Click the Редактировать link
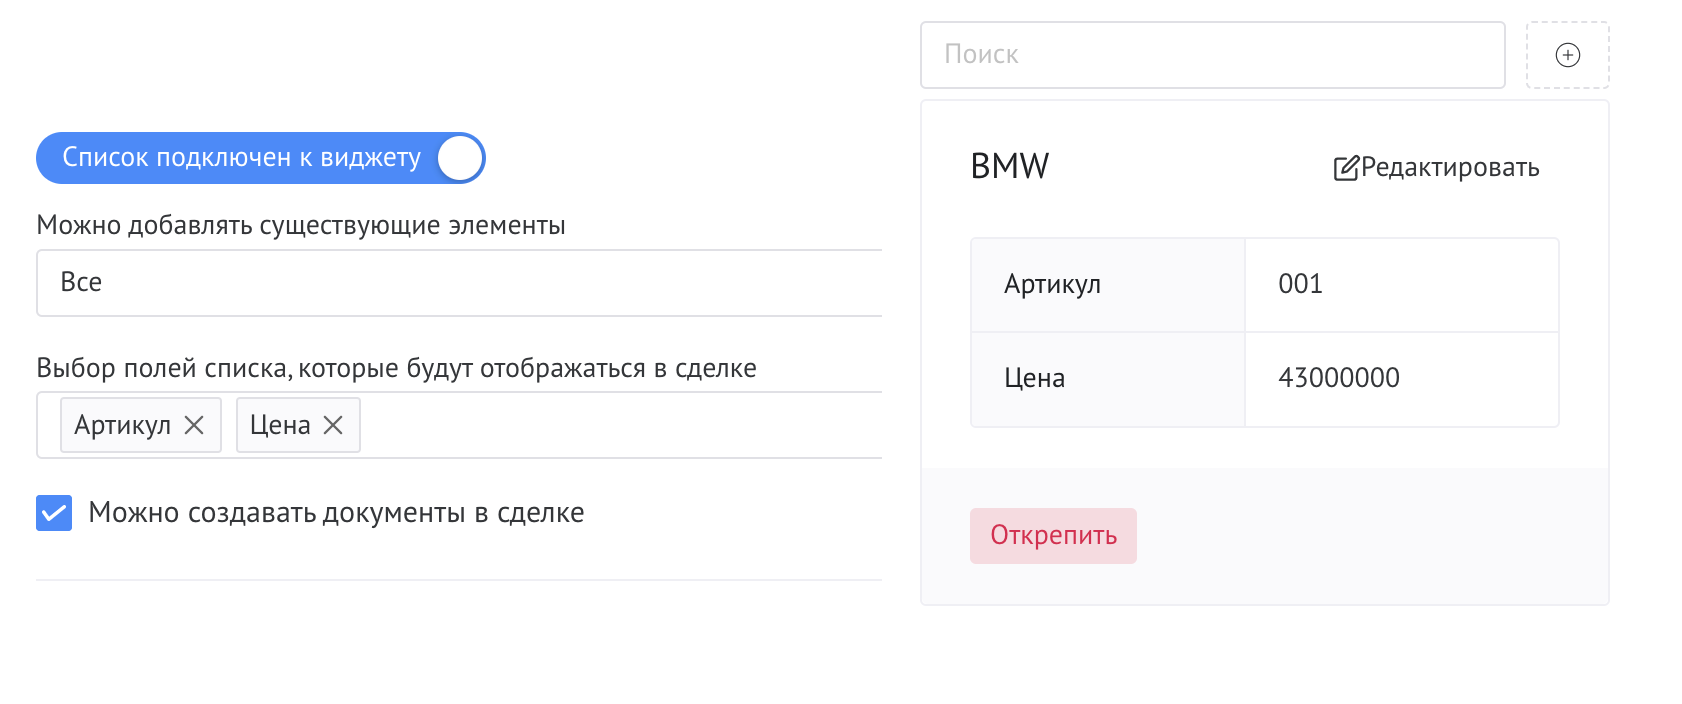This screenshot has height=704, width=1682. [1449, 168]
